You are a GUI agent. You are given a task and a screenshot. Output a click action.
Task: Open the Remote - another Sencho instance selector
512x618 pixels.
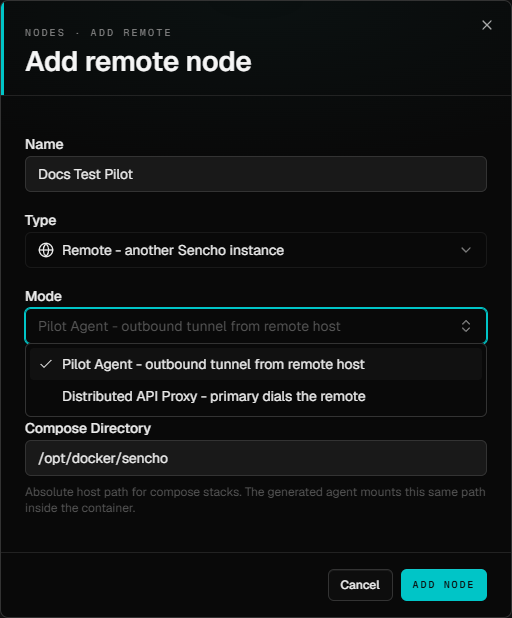click(x=256, y=250)
